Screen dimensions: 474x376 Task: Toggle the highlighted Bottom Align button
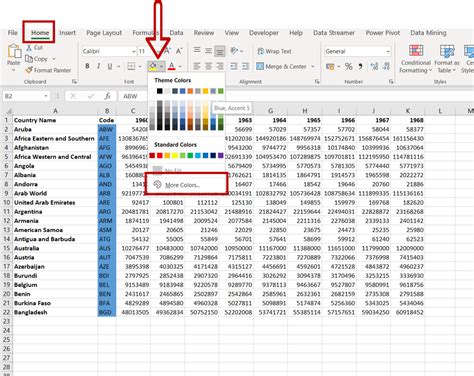click(220, 51)
